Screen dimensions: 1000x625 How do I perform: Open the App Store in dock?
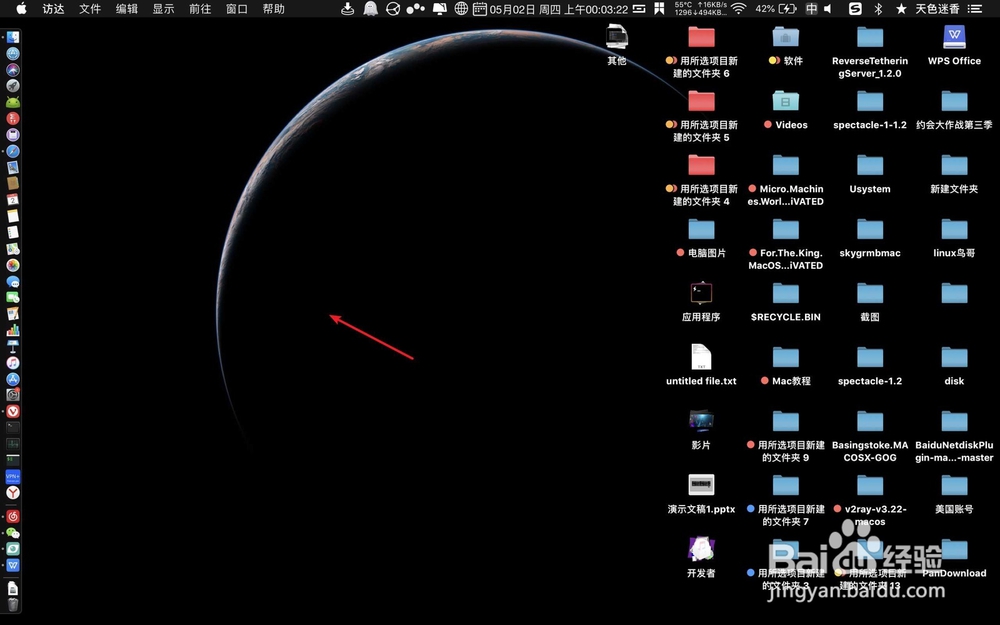pos(13,379)
